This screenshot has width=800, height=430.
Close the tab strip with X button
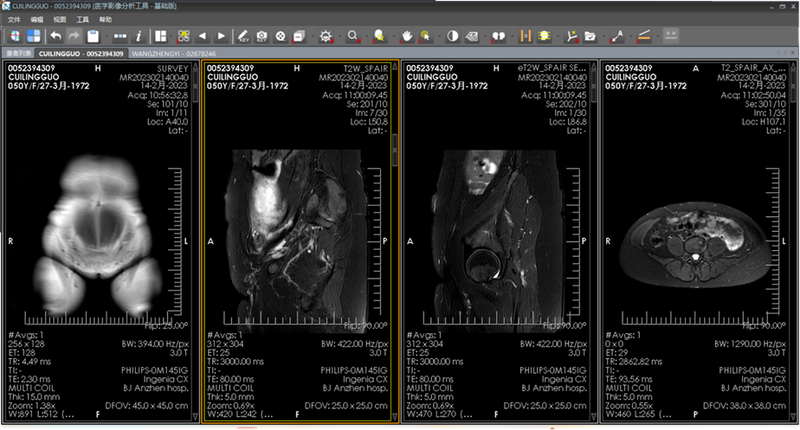[792, 53]
